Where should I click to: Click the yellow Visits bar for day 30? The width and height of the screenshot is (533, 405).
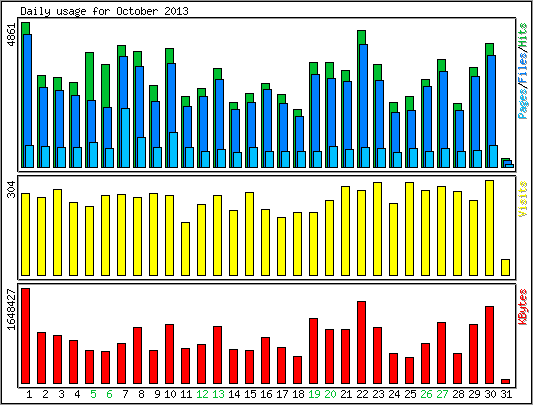pyautogui.click(x=489, y=228)
